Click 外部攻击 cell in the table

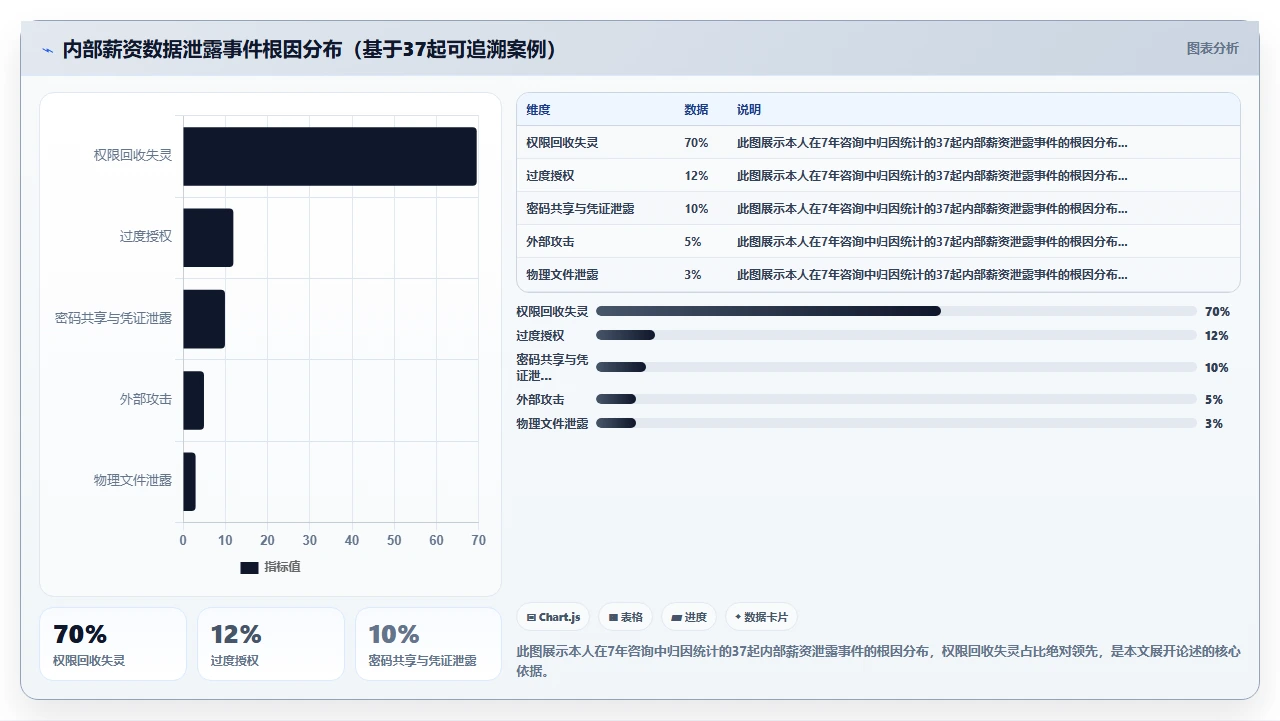(x=550, y=242)
